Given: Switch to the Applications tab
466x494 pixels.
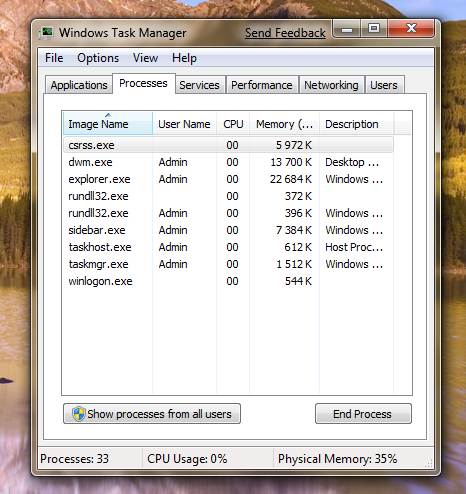Looking at the screenshot, I should pos(79,85).
